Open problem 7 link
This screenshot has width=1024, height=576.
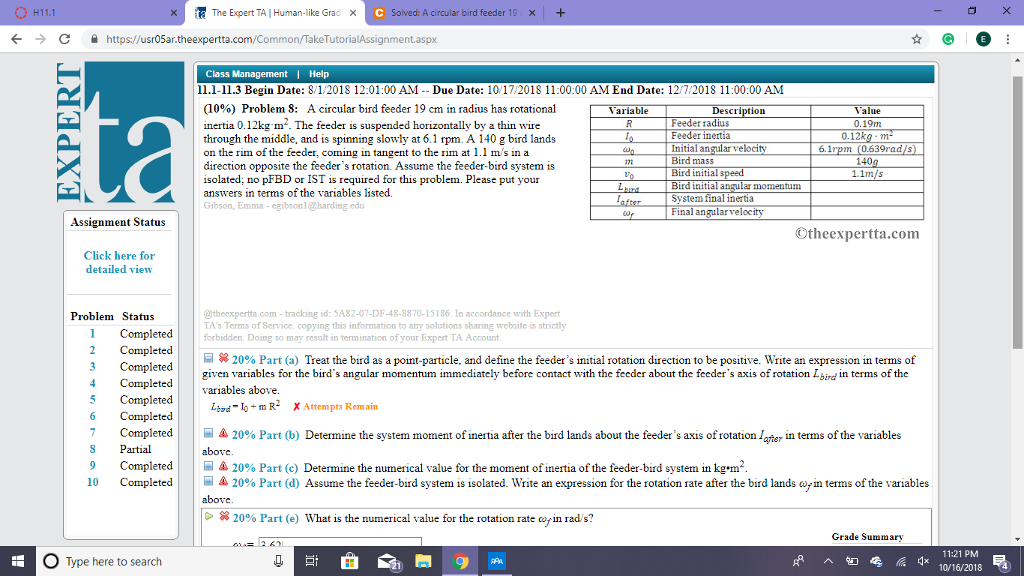(92, 432)
